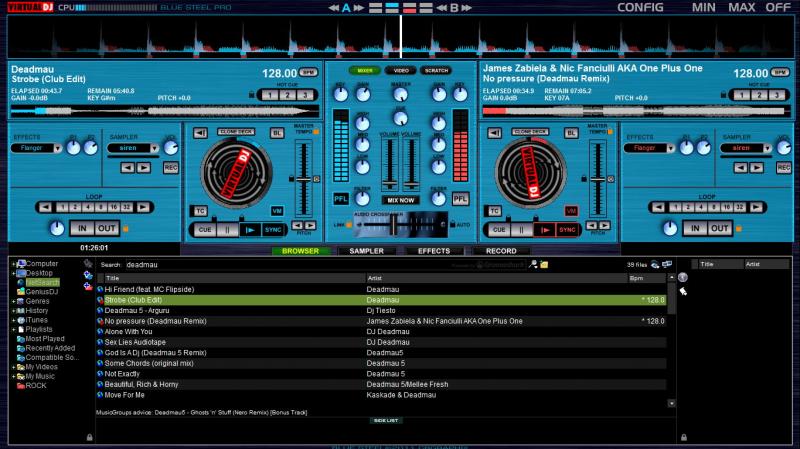The height and width of the screenshot is (449, 800).
Task: Click the right deck TC button
Action: tap(494, 211)
